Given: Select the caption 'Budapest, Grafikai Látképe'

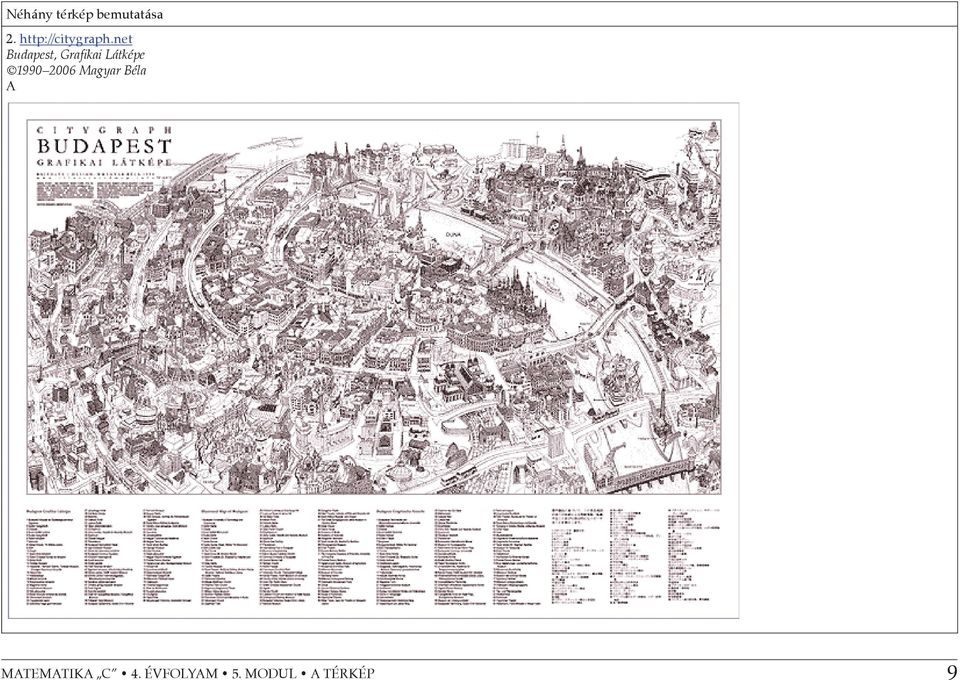Looking at the screenshot, I should pos(75,55).
